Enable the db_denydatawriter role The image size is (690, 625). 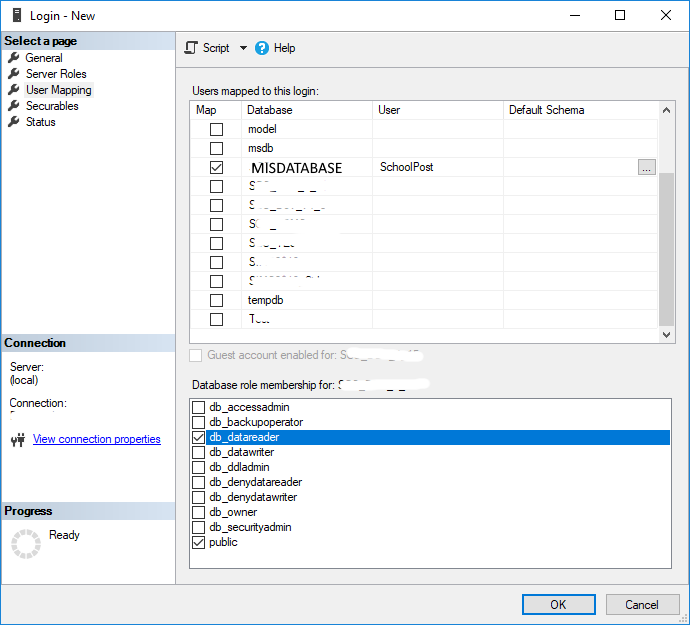point(198,497)
